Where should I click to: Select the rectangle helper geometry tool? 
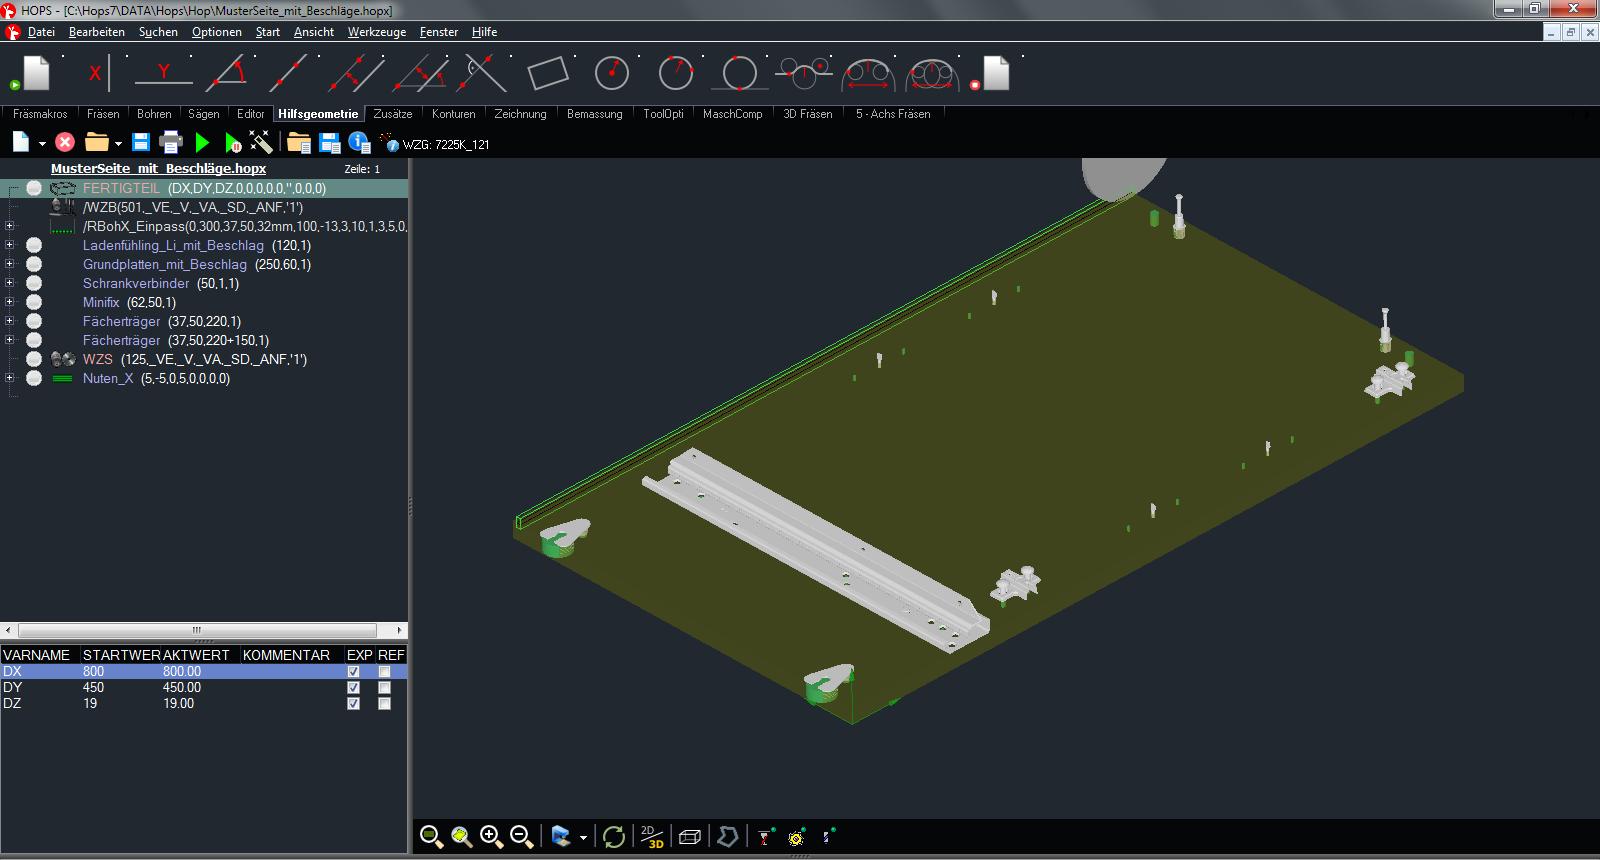547,73
